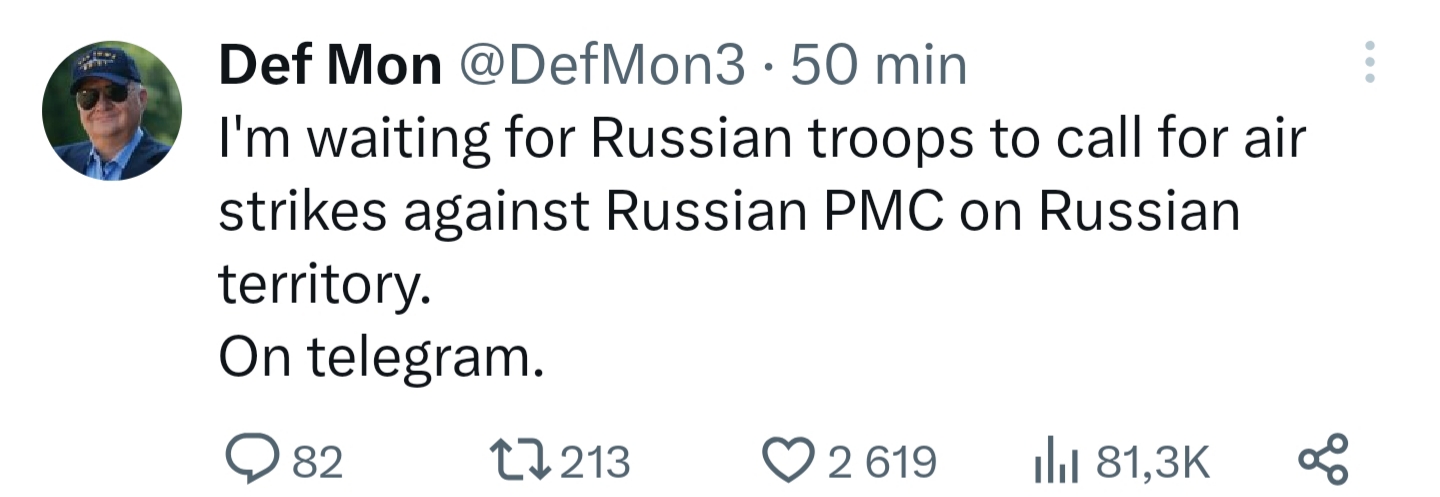Click the "Russian PMC" phrase in tweet
Screen dimensions: 1440x497
pyautogui.click(x=766, y=213)
